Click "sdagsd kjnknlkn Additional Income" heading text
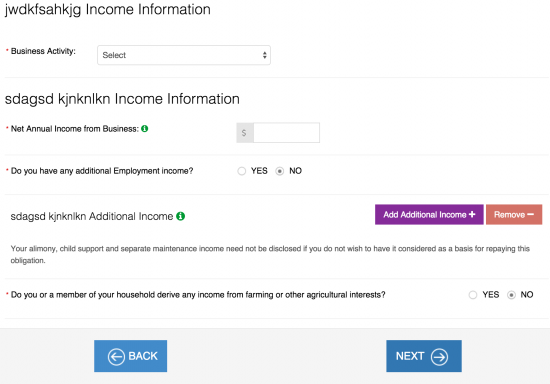This screenshot has width=550, height=384. click(x=92, y=216)
